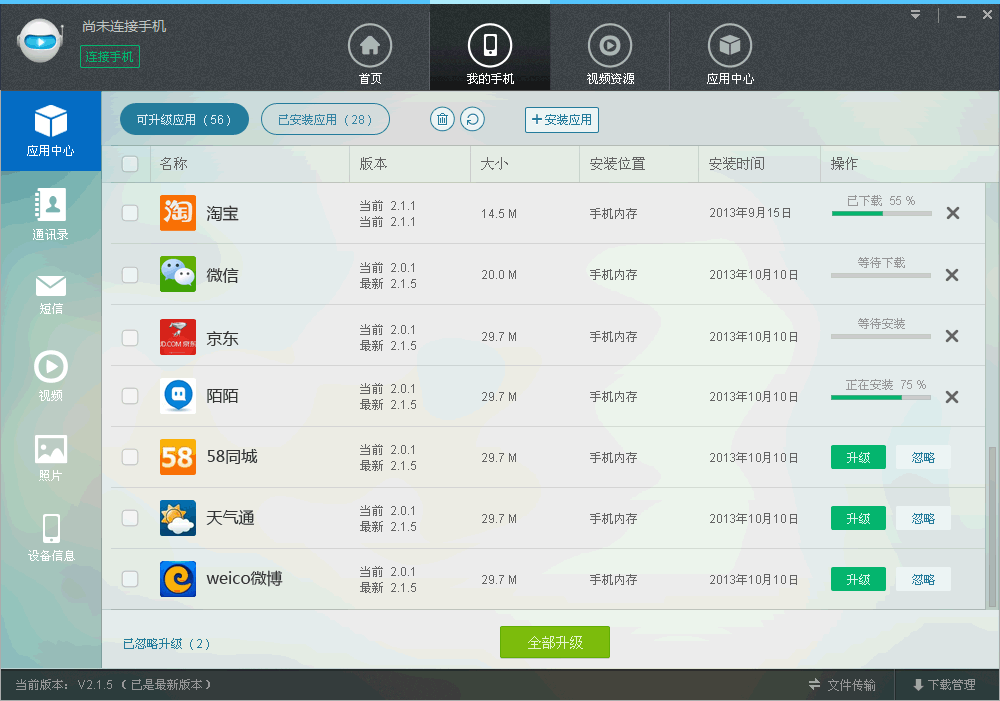Image resolution: width=1000 pixels, height=701 pixels.
Task: Open the 已忽略升级 (2) link
Action: tap(167, 644)
